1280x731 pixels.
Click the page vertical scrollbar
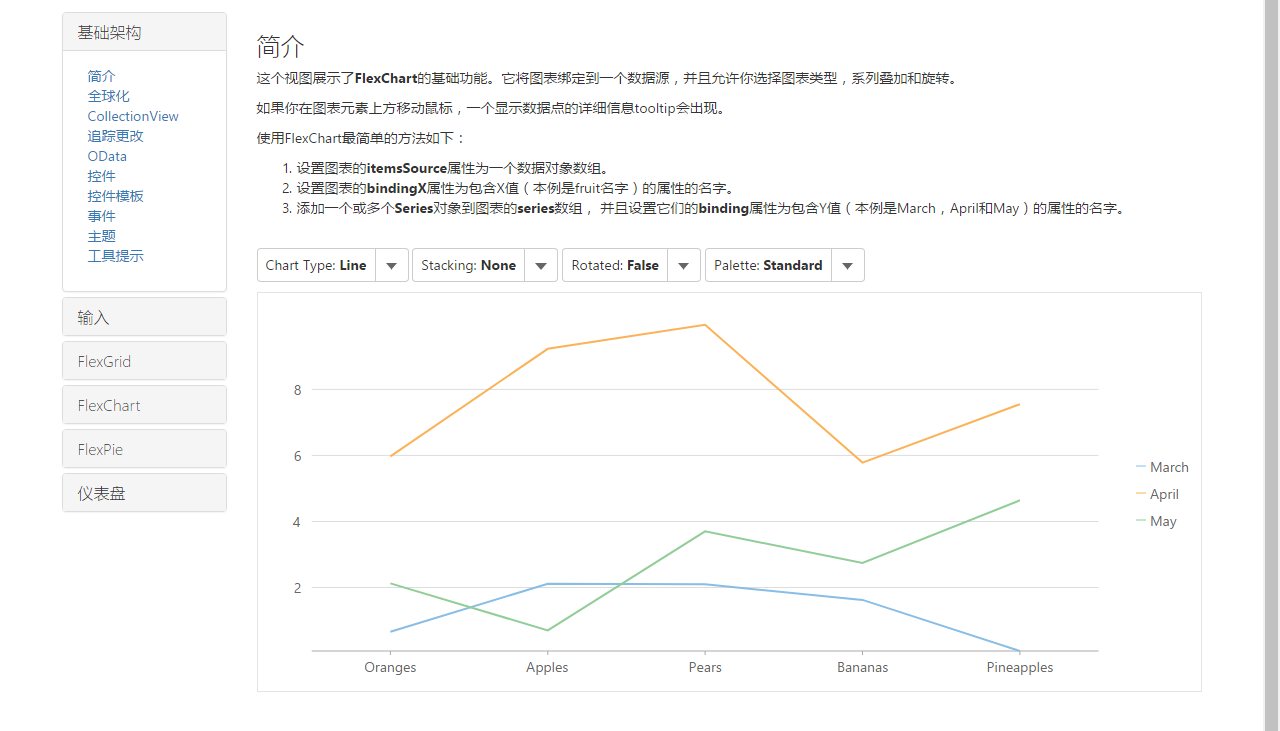tap(1272, 365)
